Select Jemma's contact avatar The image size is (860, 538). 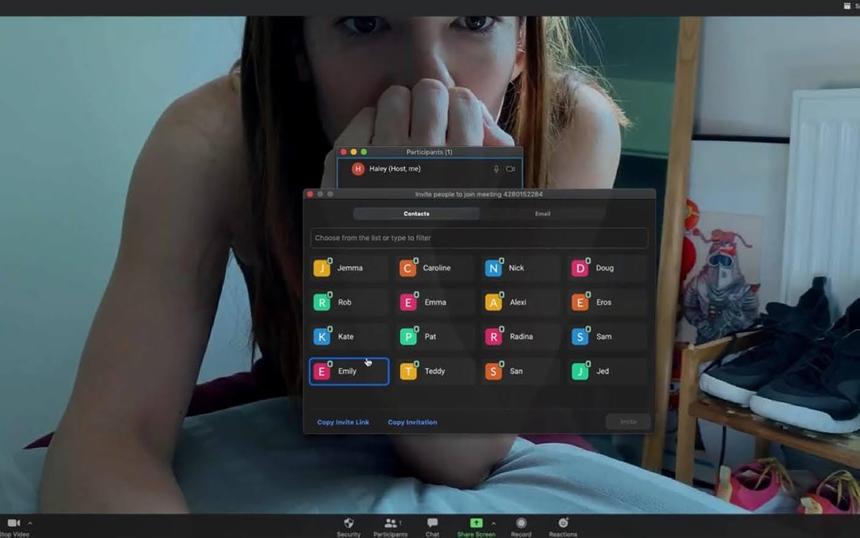pyautogui.click(x=321, y=268)
